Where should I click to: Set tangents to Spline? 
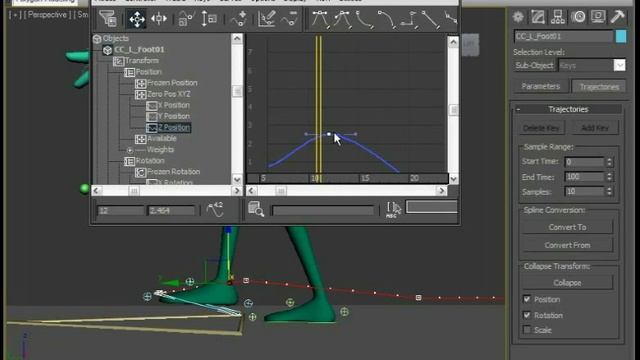click(342, 19)
